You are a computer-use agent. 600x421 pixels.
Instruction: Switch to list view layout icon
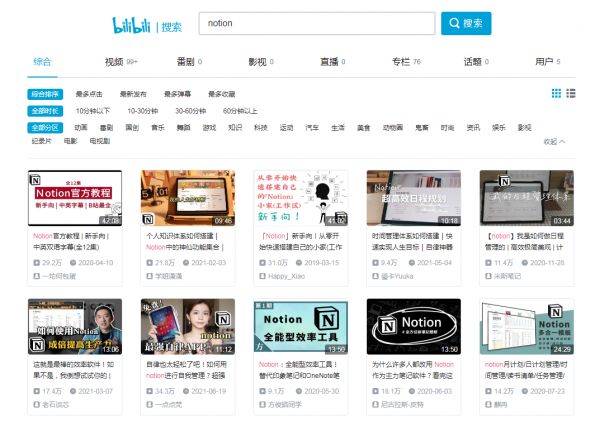tap(571, 93)
